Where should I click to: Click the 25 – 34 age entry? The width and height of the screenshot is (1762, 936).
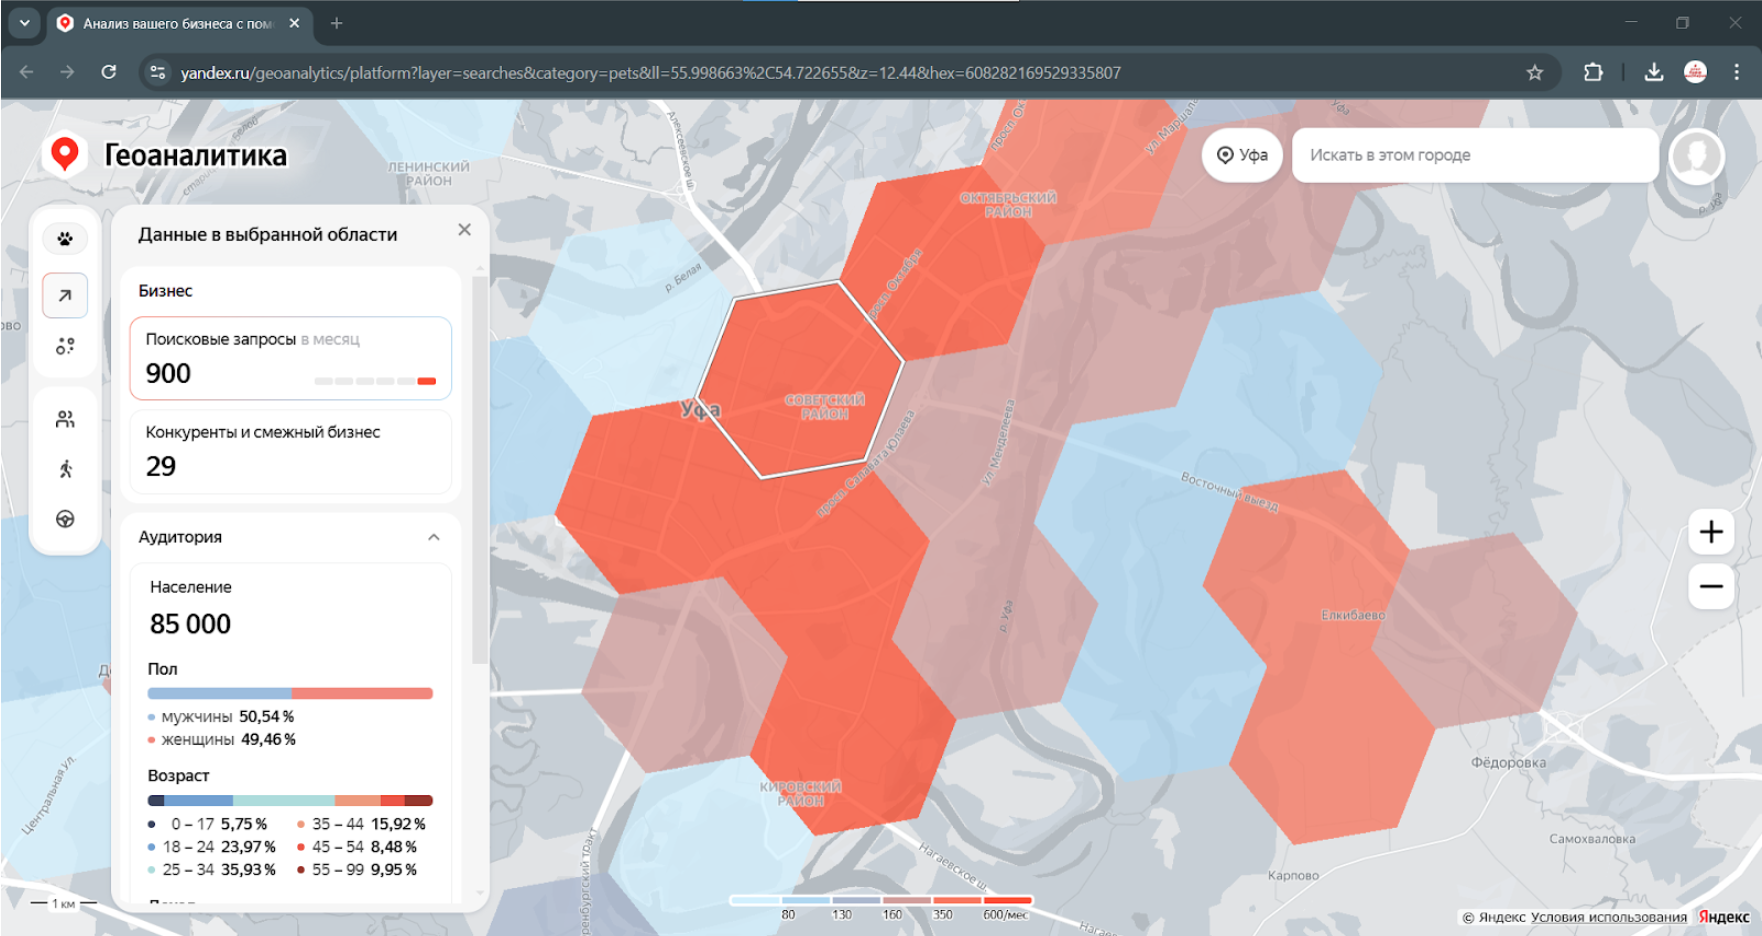(212, 870)
